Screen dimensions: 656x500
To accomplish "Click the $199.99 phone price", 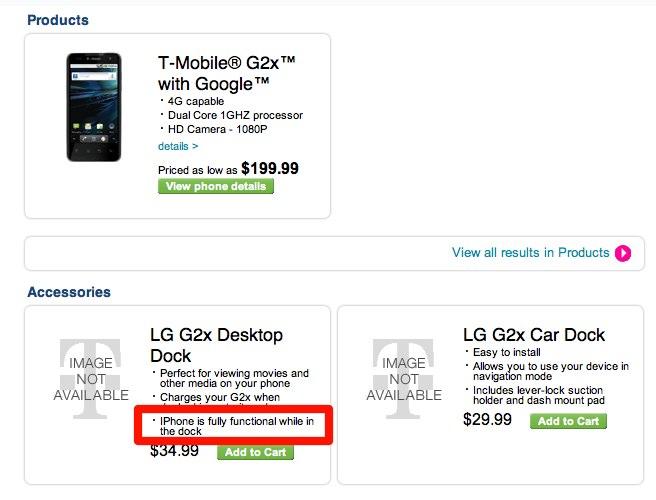I will (x=269, y=169).
